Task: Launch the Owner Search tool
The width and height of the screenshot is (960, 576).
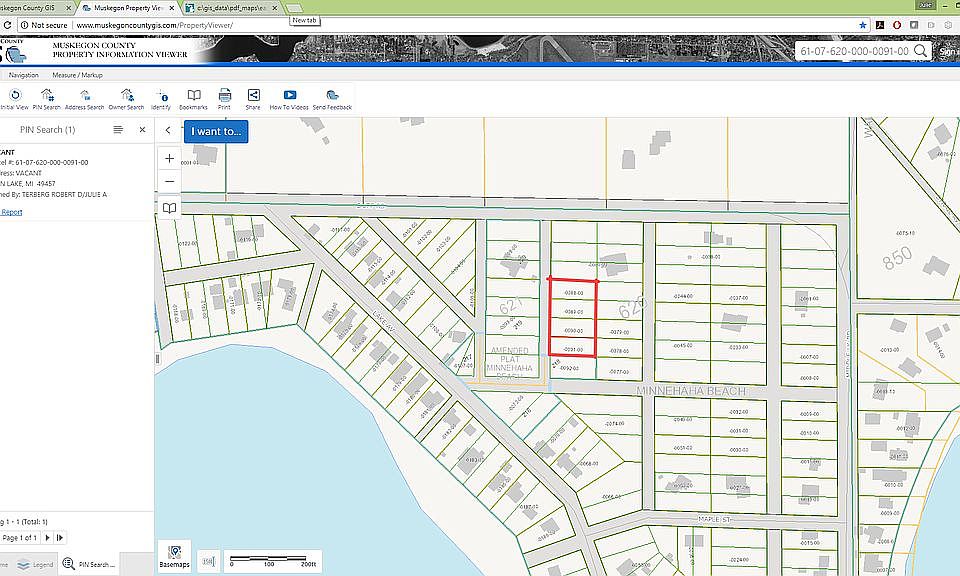Action: (126, 97)
